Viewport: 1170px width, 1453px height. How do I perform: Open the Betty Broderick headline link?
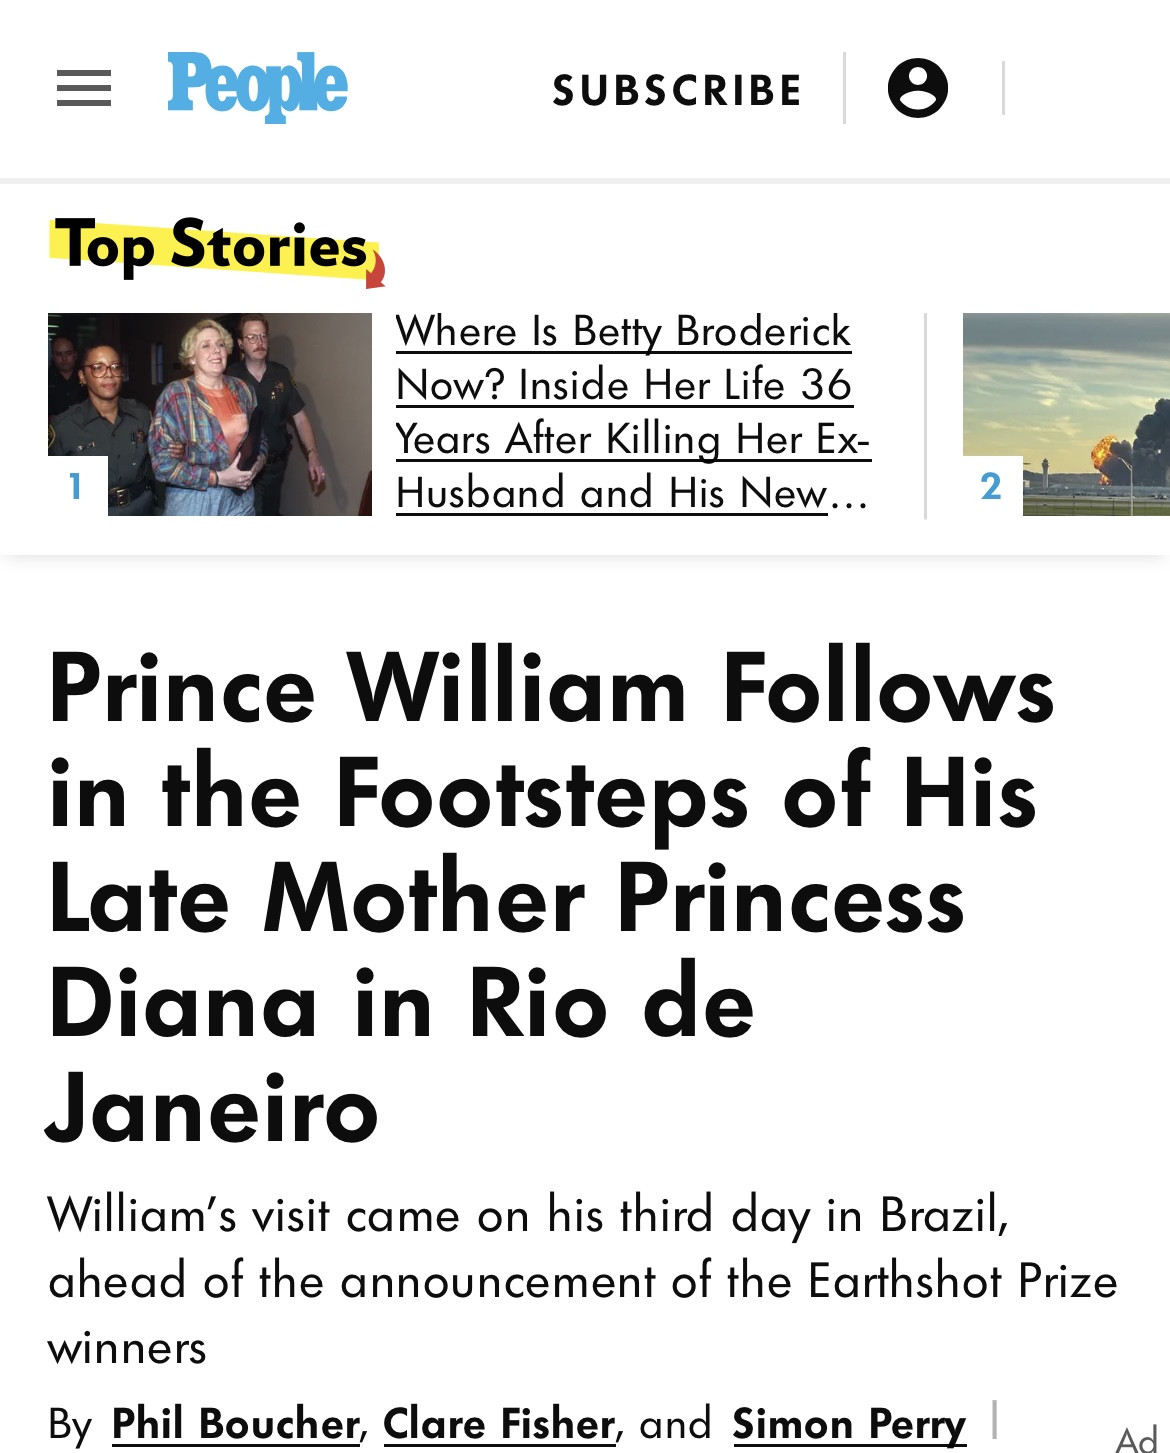632,412
